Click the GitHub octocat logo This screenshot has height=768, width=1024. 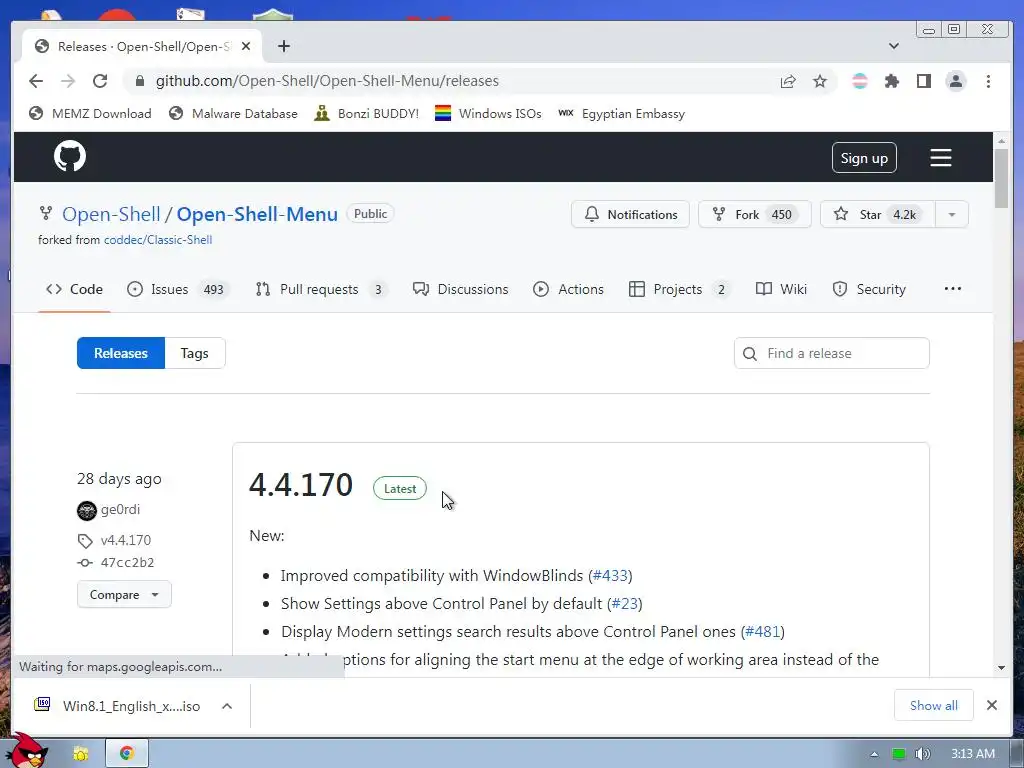[x=70, y=157]
